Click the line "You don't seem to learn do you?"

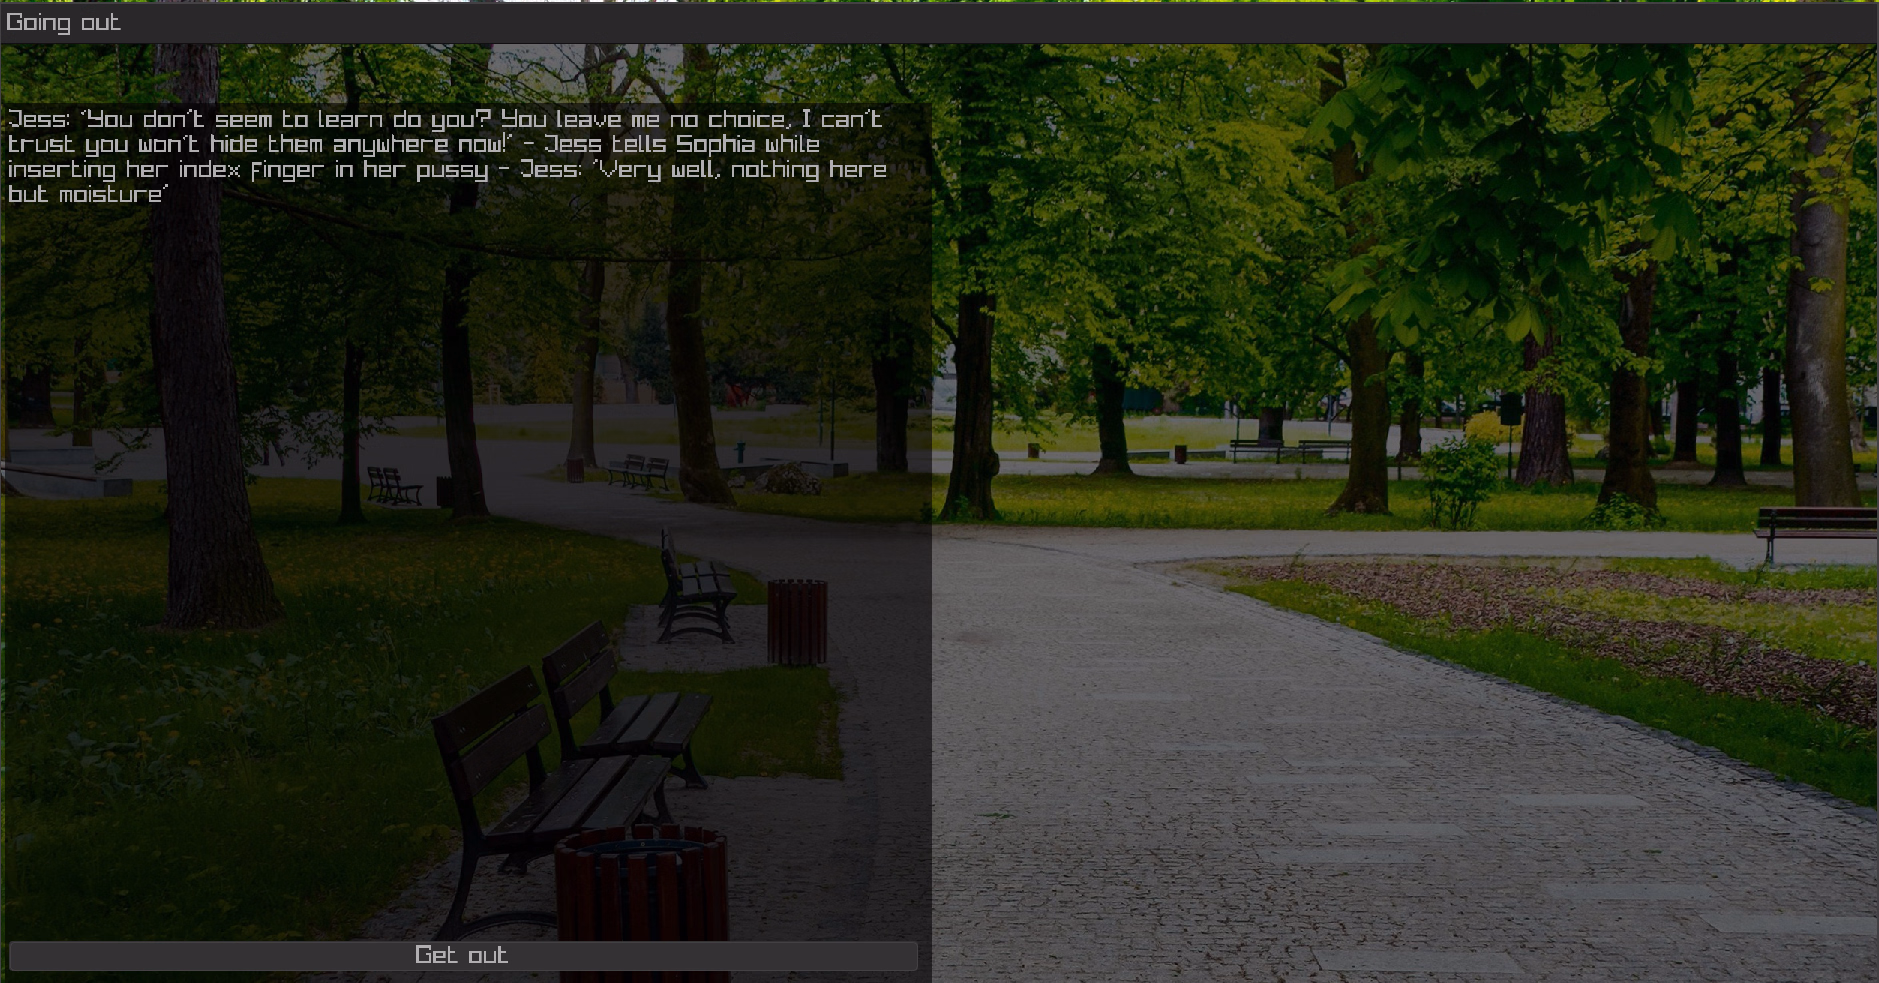pos(285,119)
